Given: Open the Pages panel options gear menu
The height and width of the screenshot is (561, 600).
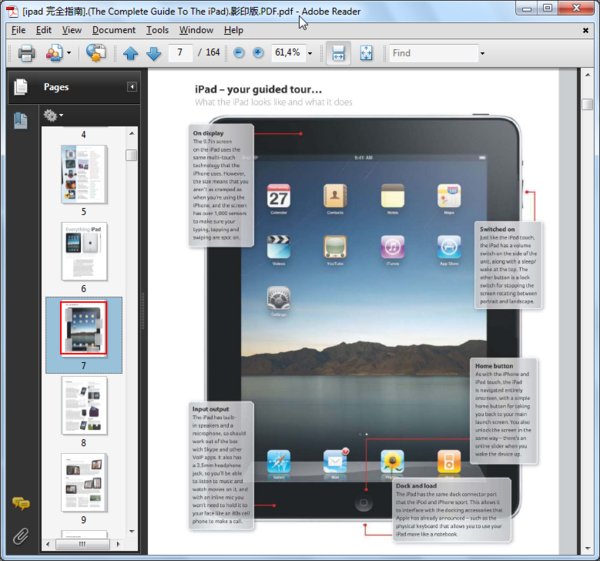Looking at the screenshot, I should pyautogui.click(x=53, y=115).
